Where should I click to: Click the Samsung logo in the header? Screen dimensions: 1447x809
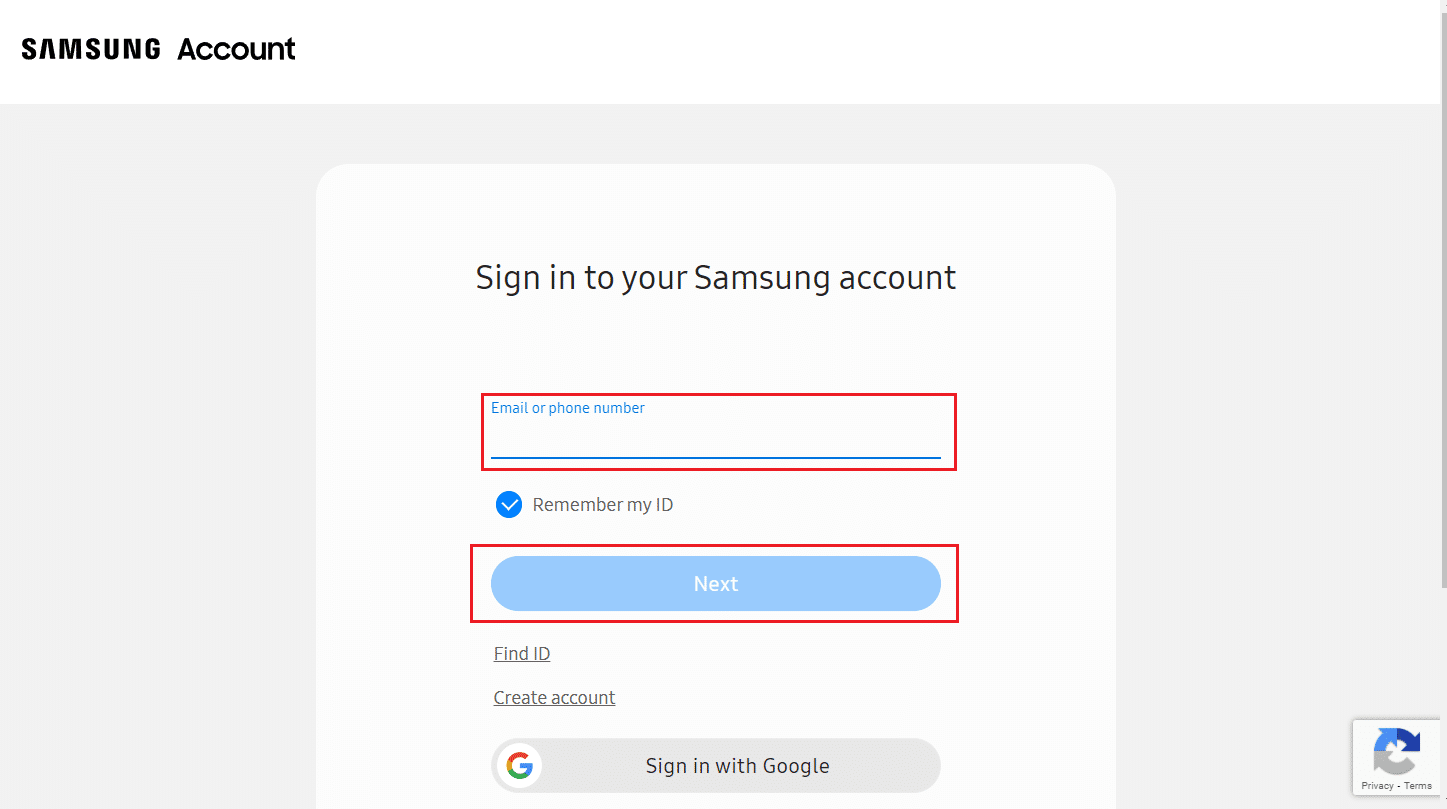point(91,49)
